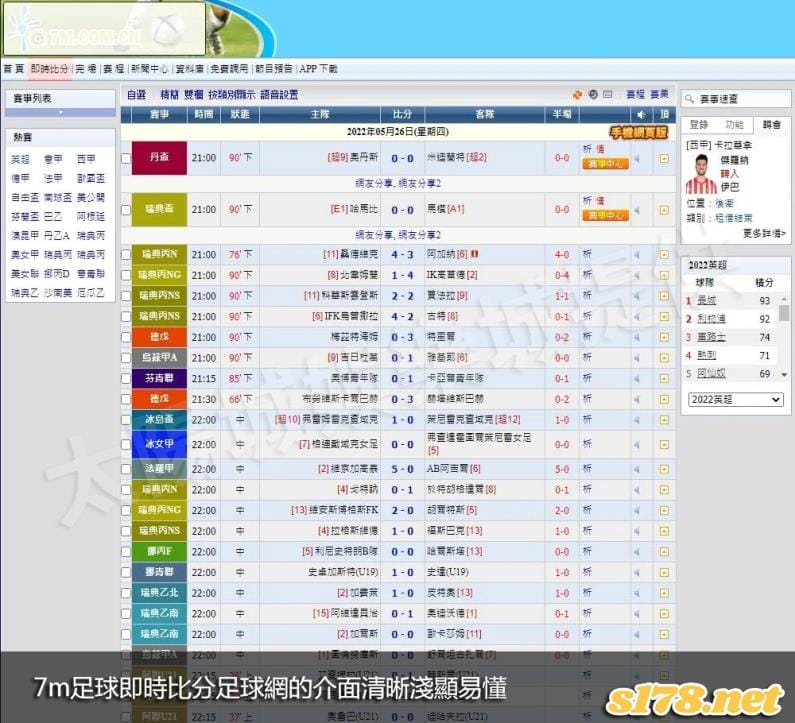Click pin icon on 烏茲甲A 0-1 row
The width and height of the screenshot is (795, 723).
664,358
